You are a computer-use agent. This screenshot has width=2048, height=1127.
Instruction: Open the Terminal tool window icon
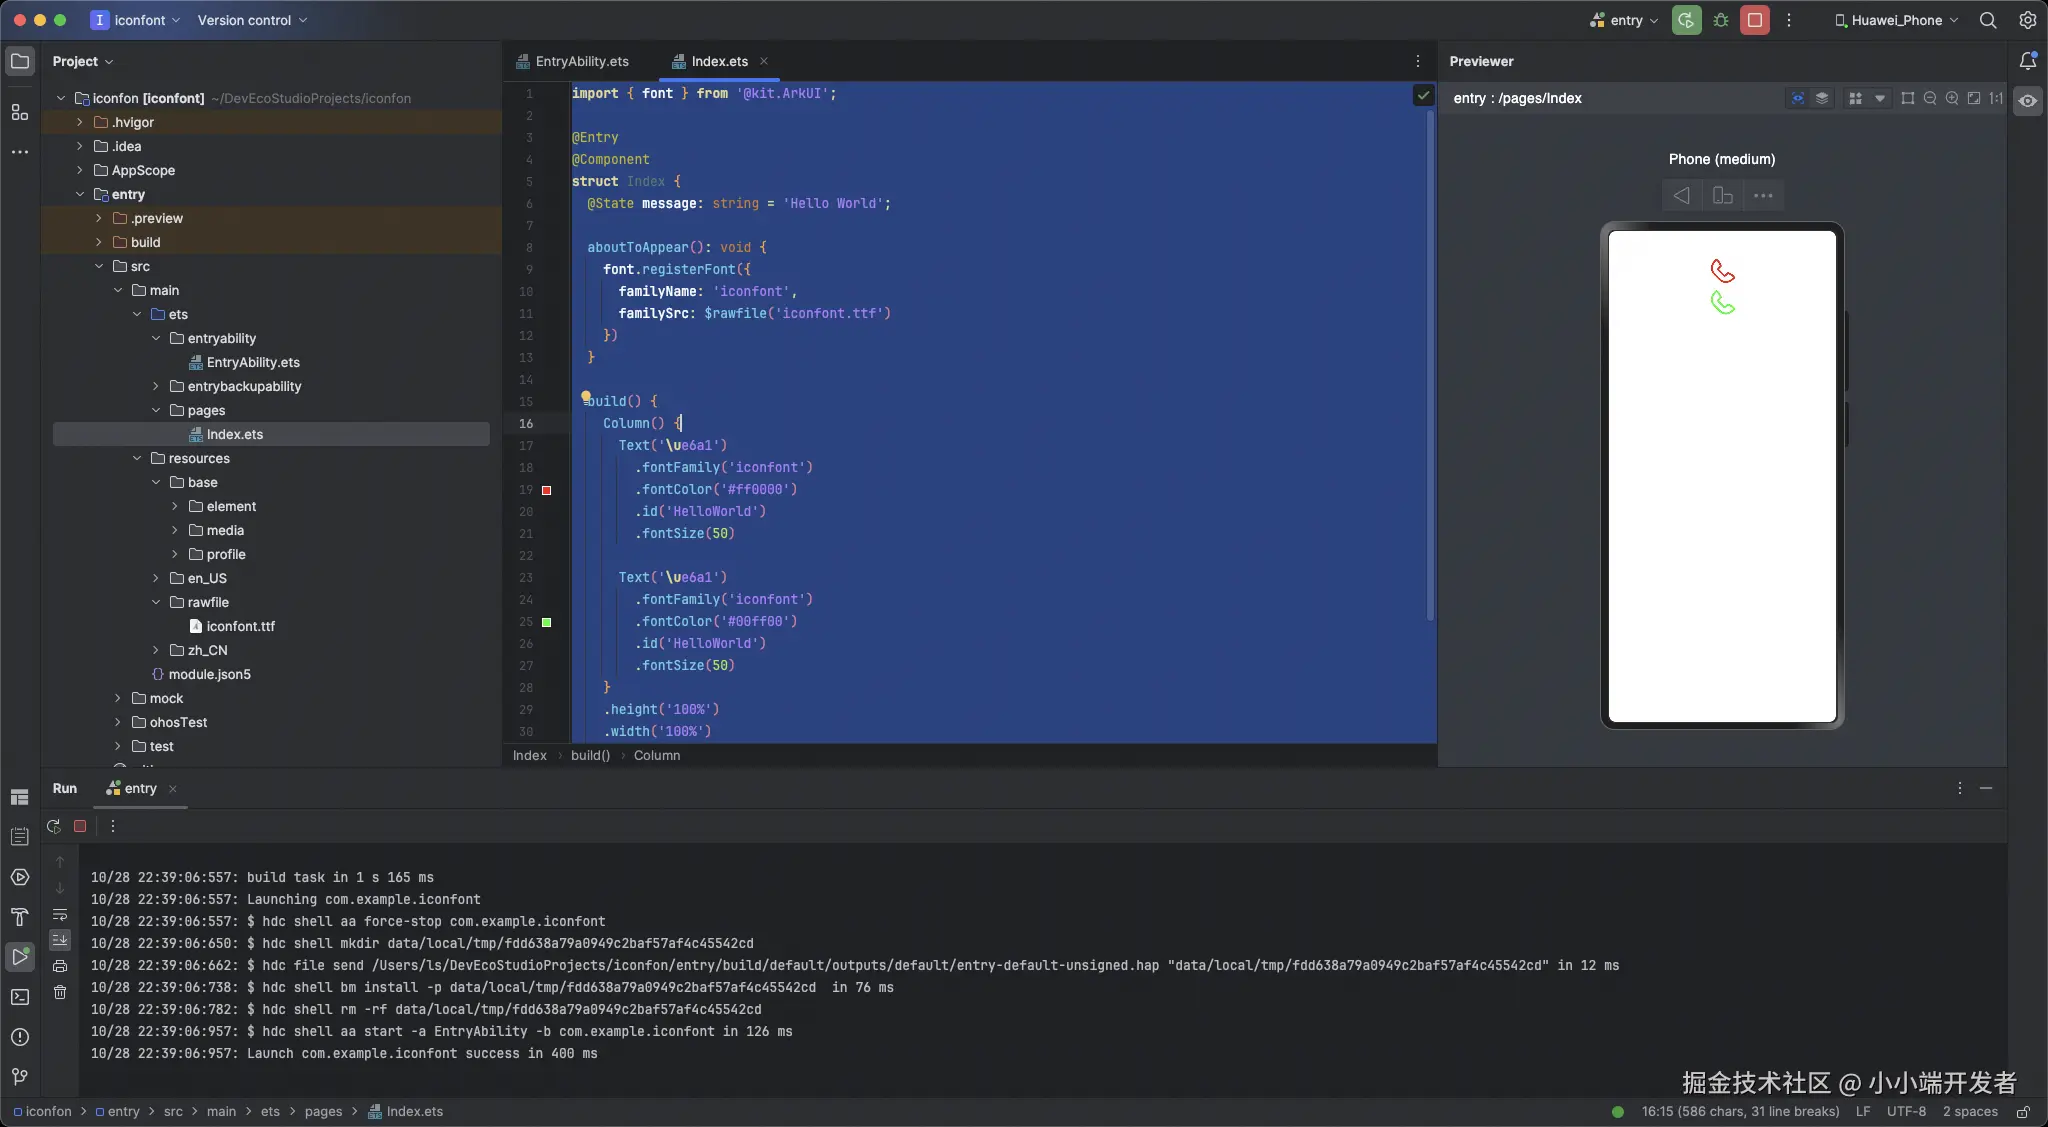[19, 997]
